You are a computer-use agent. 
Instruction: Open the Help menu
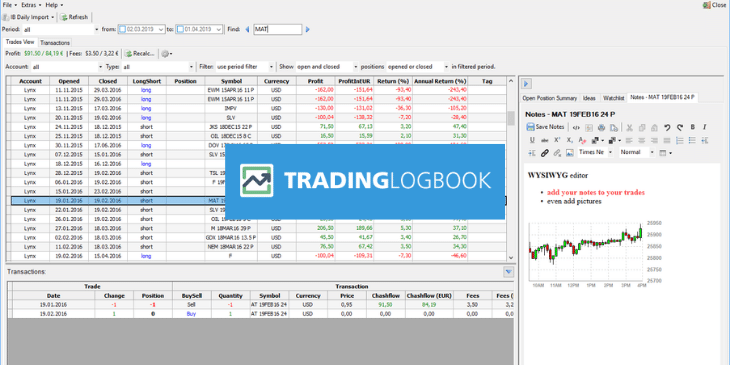(54, 5)
